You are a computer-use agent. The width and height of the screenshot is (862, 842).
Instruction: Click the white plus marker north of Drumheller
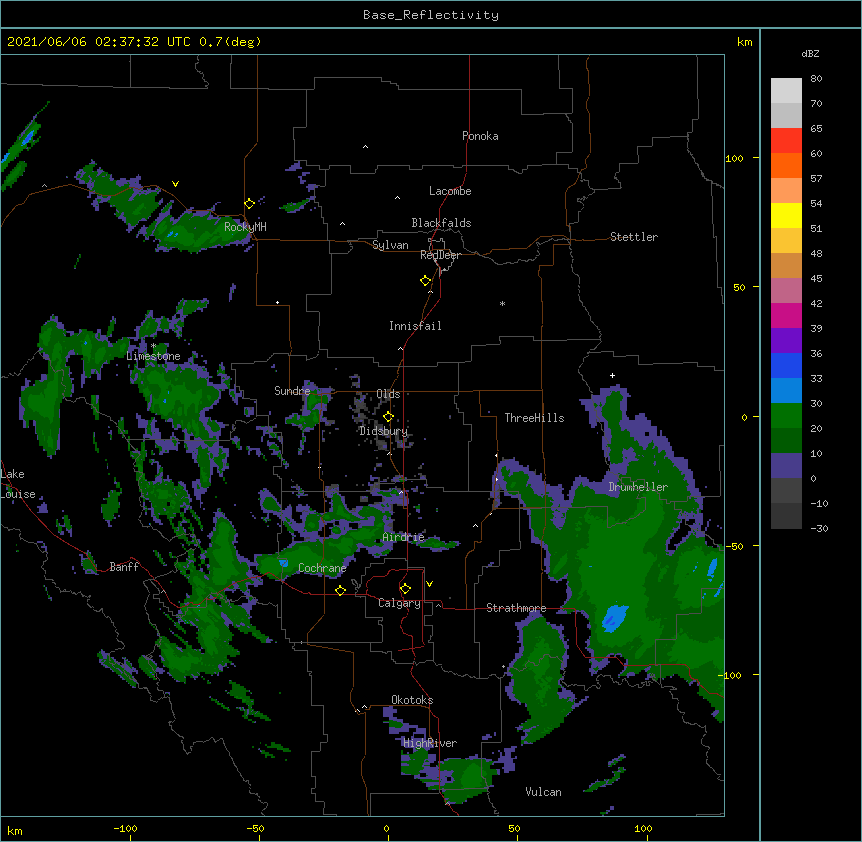tap(612, 375)
